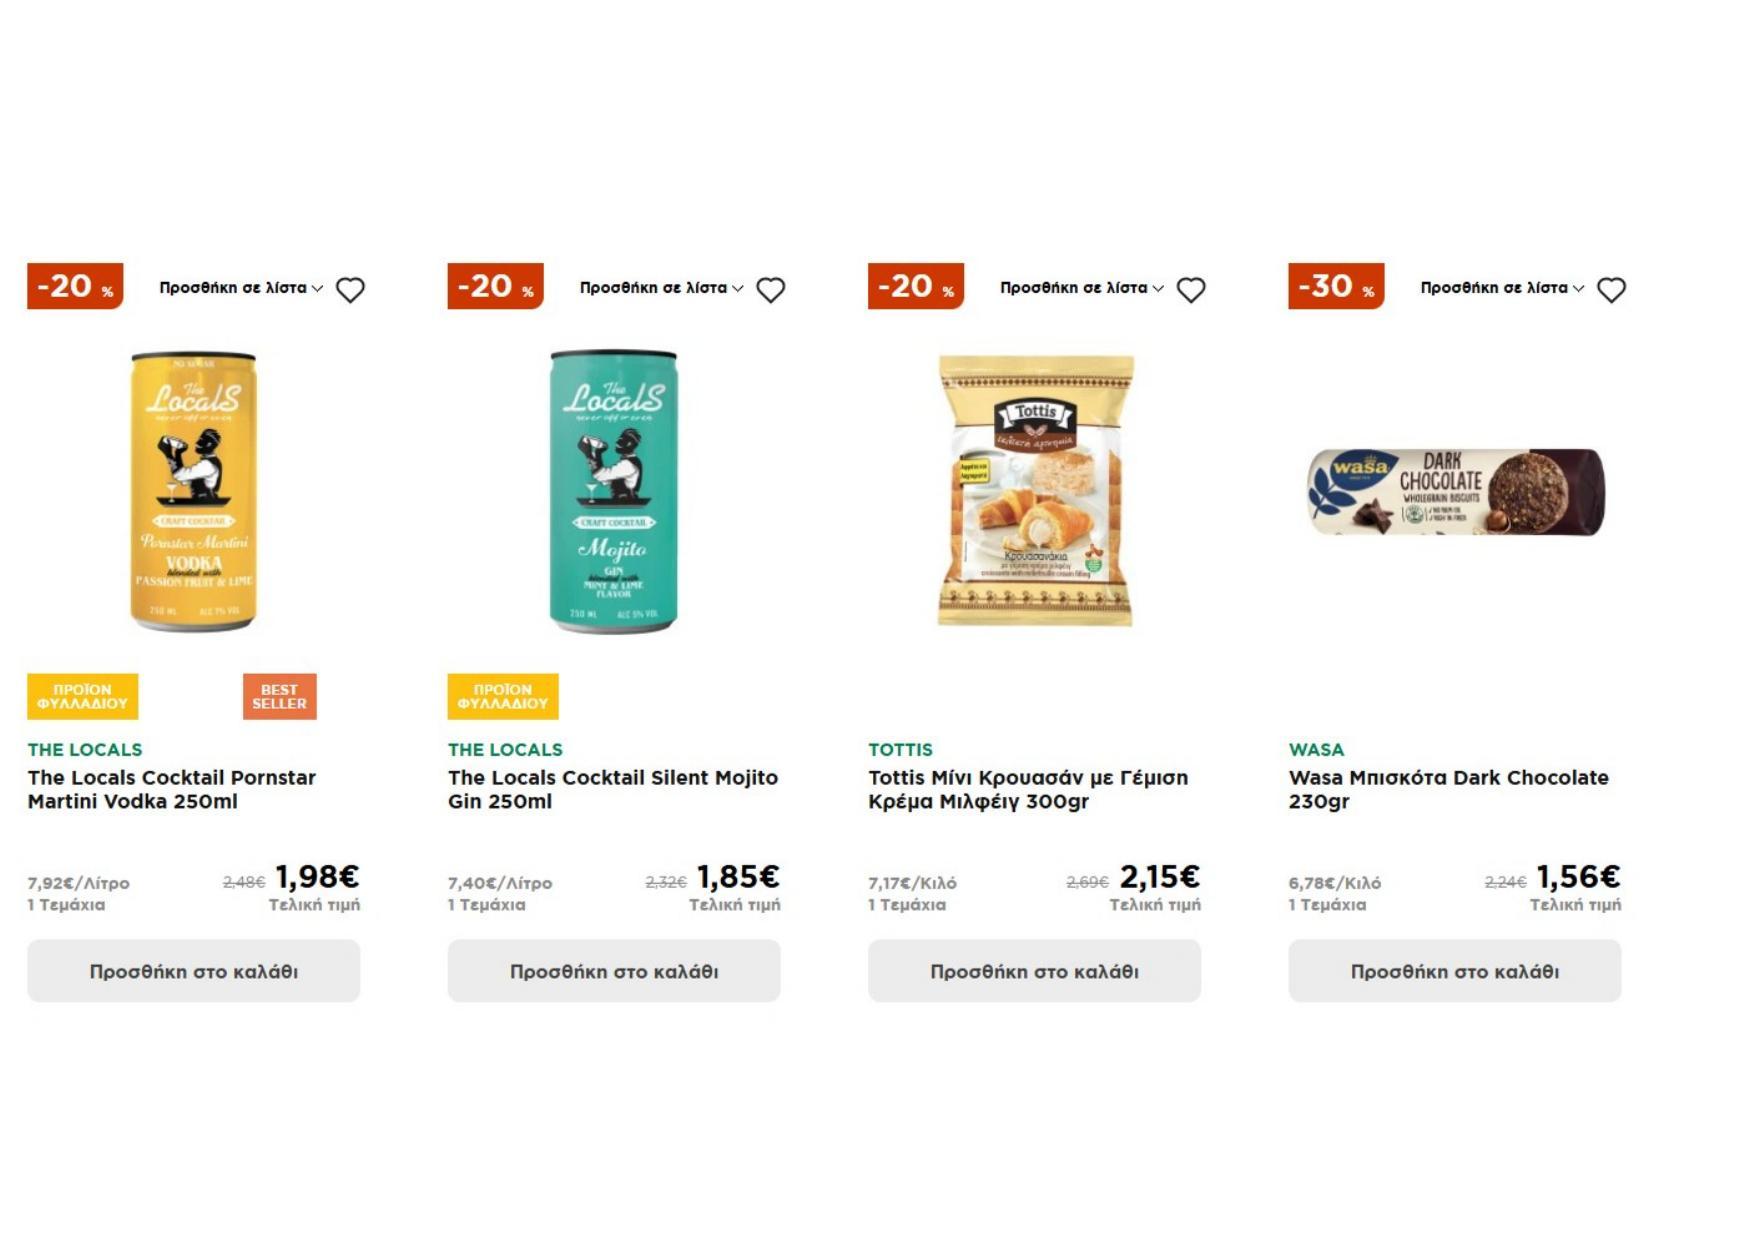Add Tottis mini croissants to cart

[1034, 971]
